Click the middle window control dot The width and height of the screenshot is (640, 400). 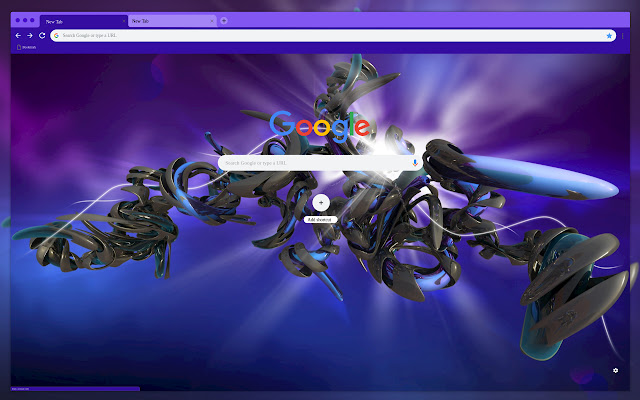pos(25,20)
